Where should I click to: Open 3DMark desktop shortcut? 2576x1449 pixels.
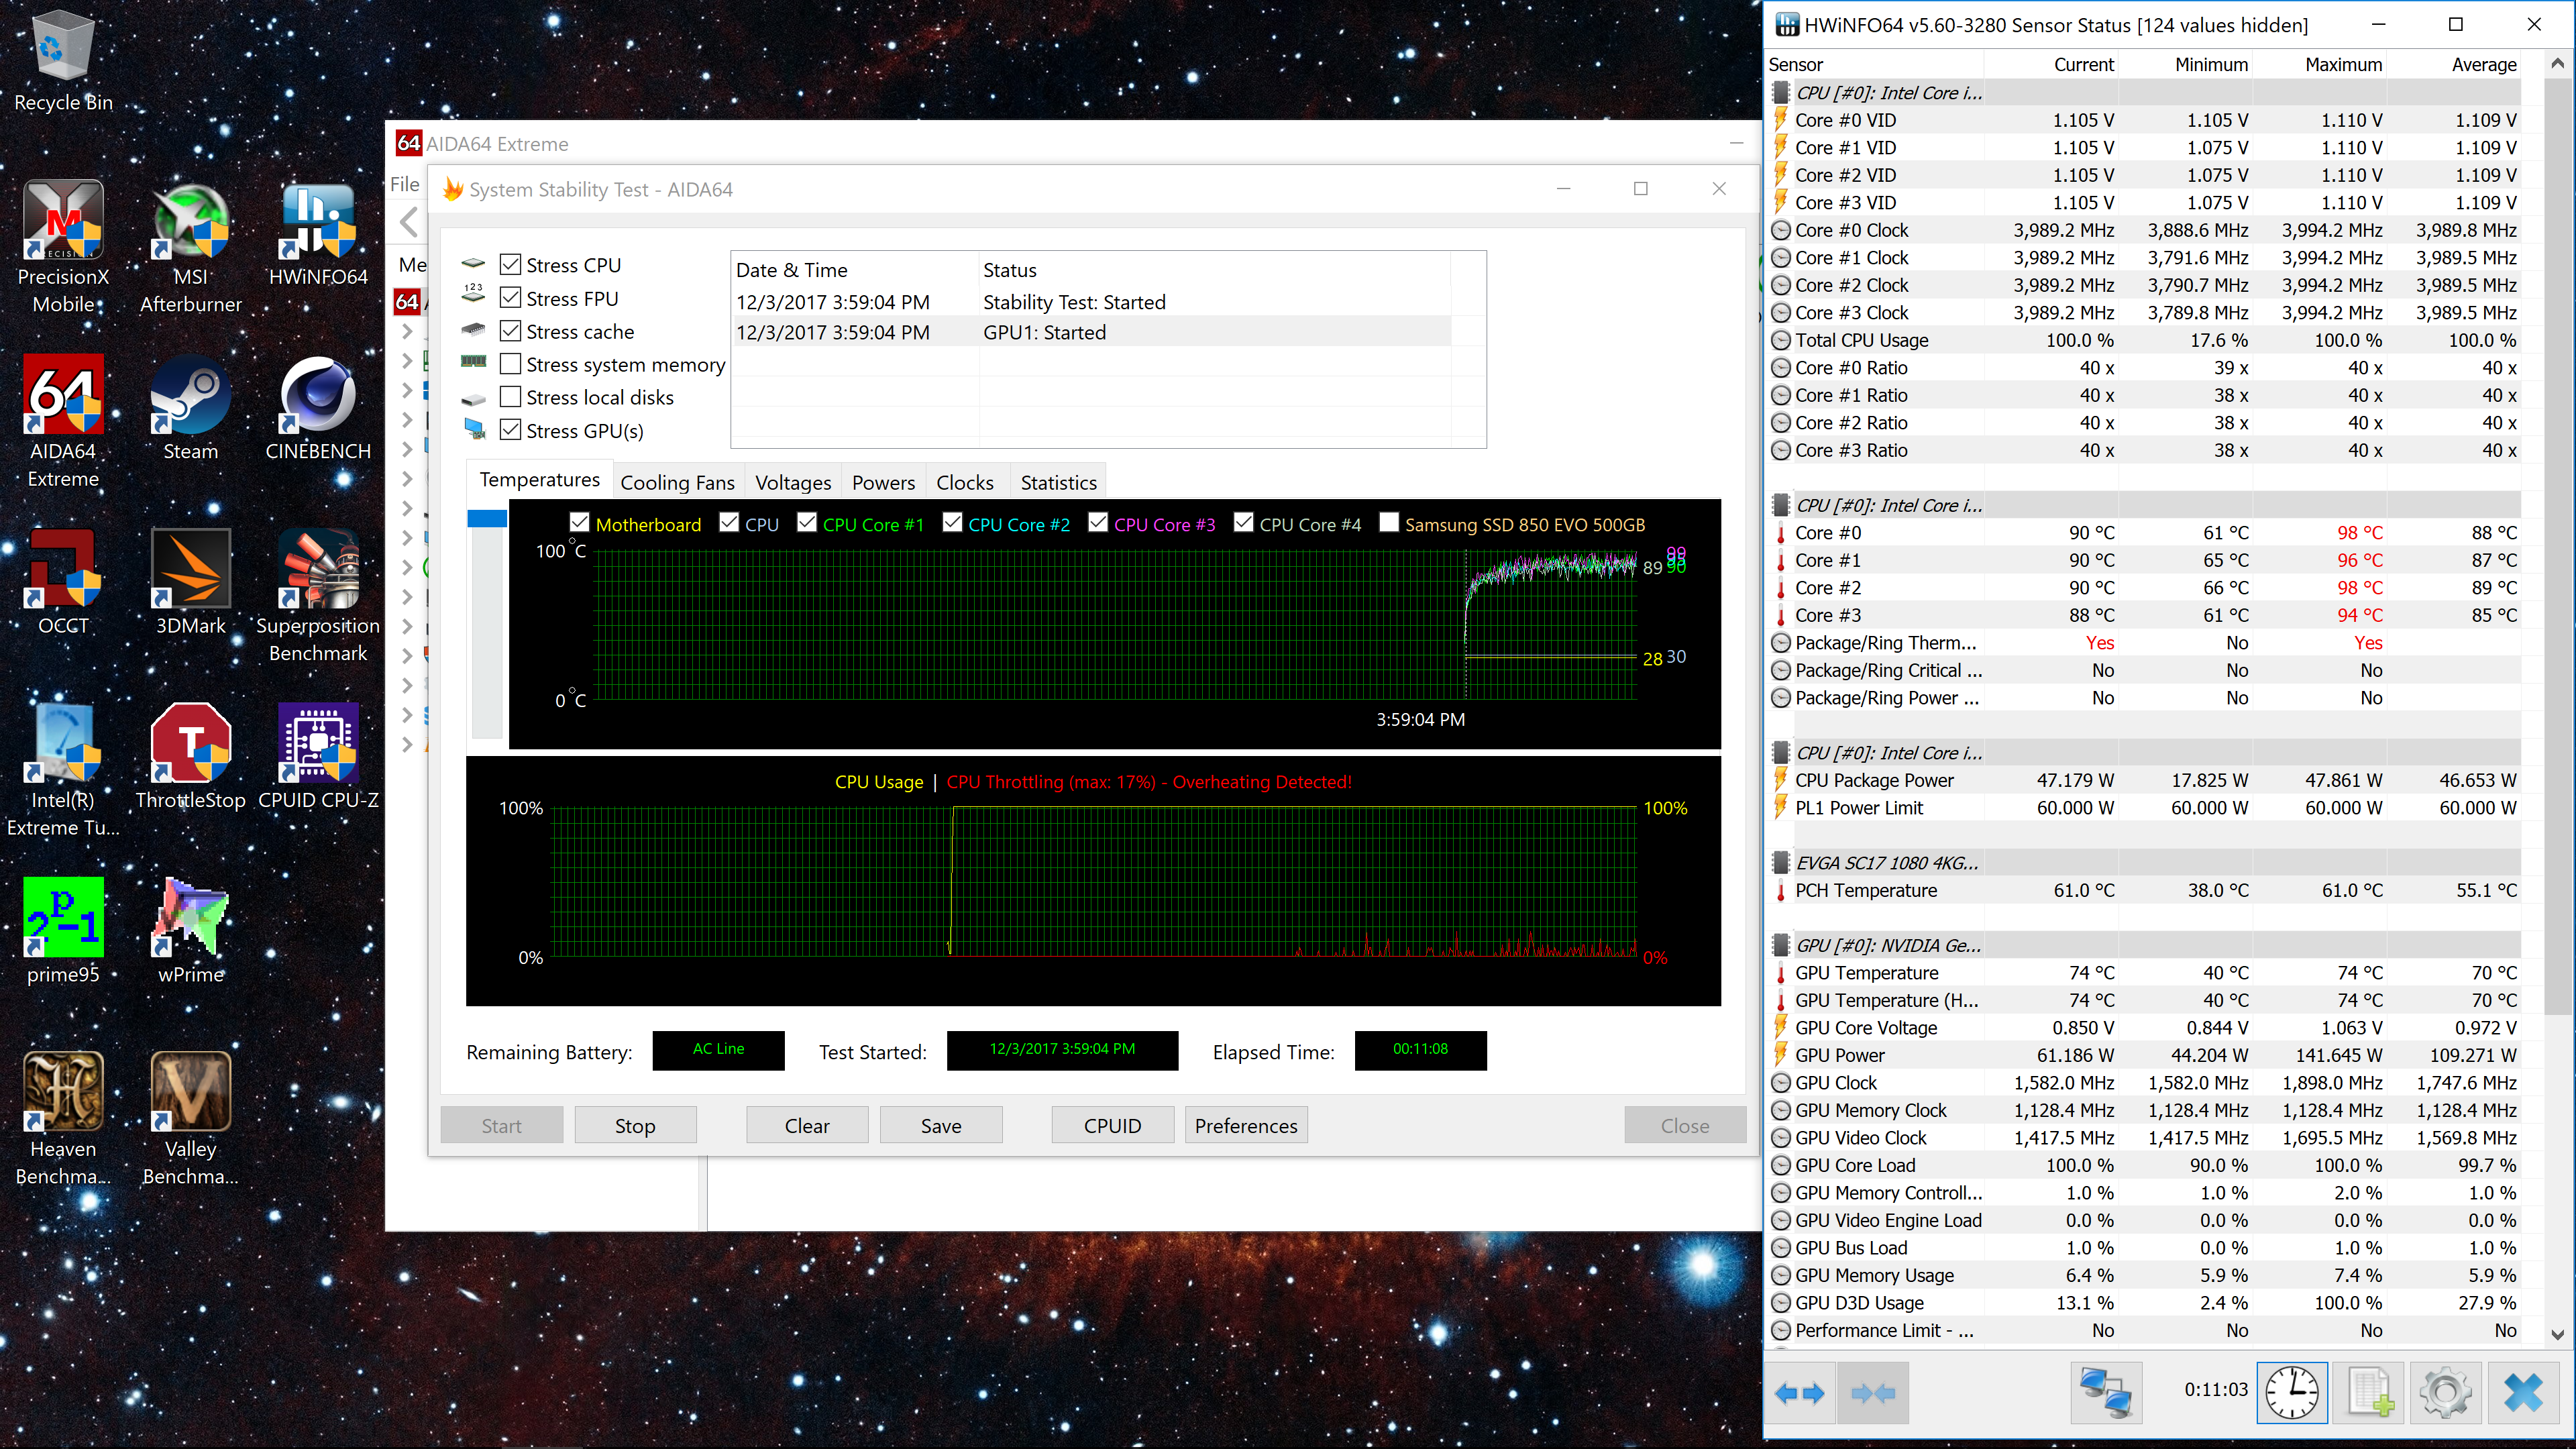tap(190, 582)
